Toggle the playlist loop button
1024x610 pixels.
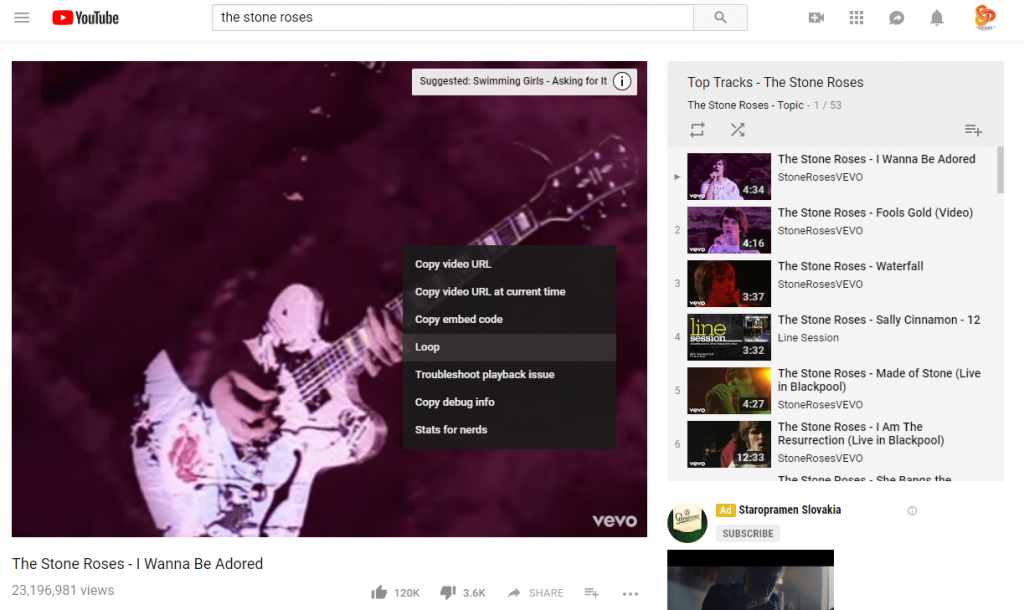(x=697, y=129)
